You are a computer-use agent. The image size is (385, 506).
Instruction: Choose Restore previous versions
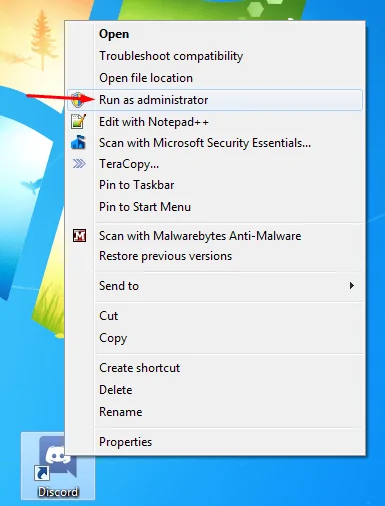(215, 256)
